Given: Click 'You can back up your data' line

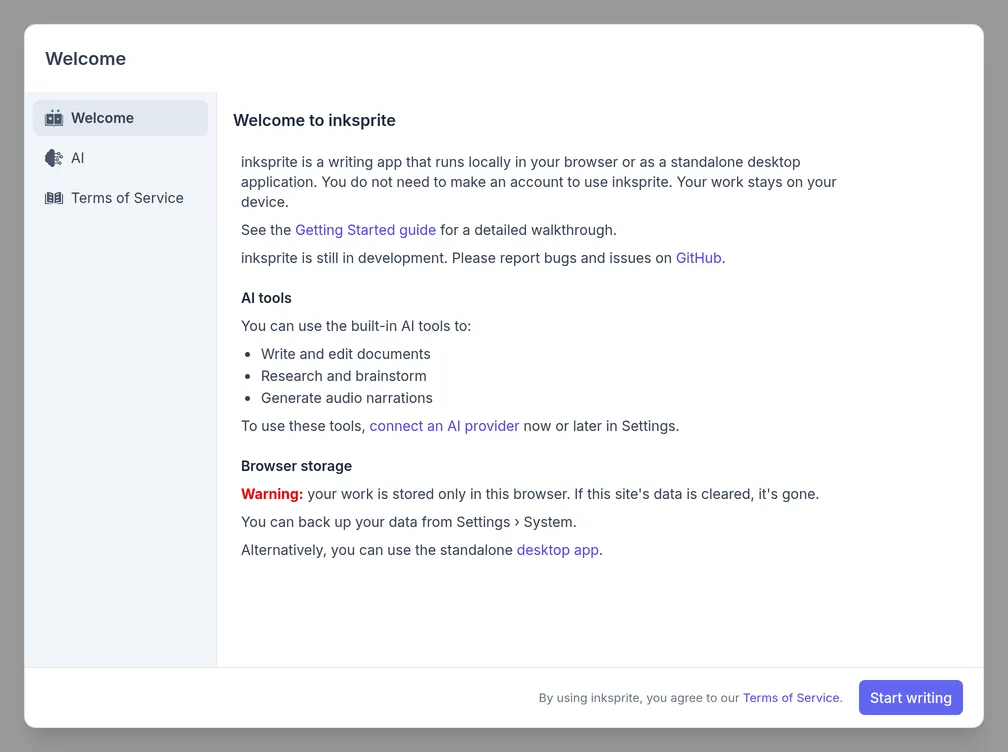Looking at the screenshot, I should point(408,522).
